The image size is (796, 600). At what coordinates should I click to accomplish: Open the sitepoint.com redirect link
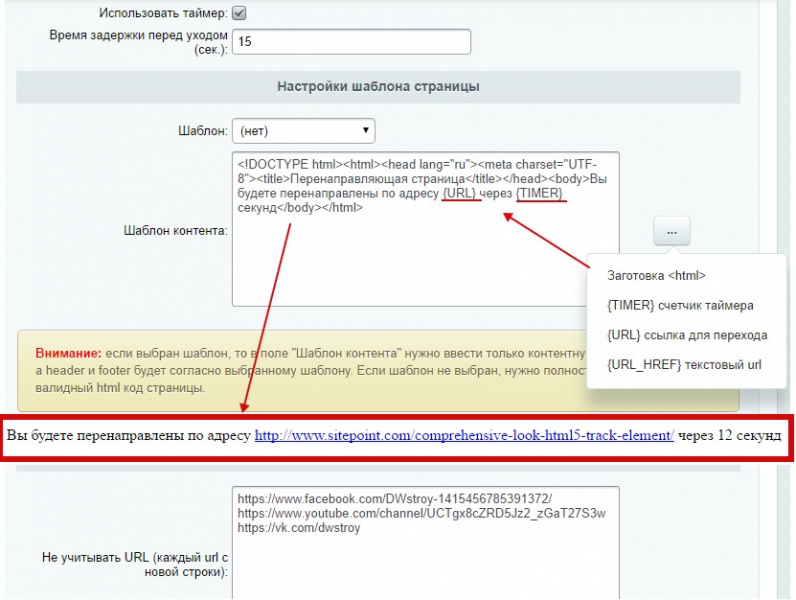pyautogui.click(x=464, y=436)
